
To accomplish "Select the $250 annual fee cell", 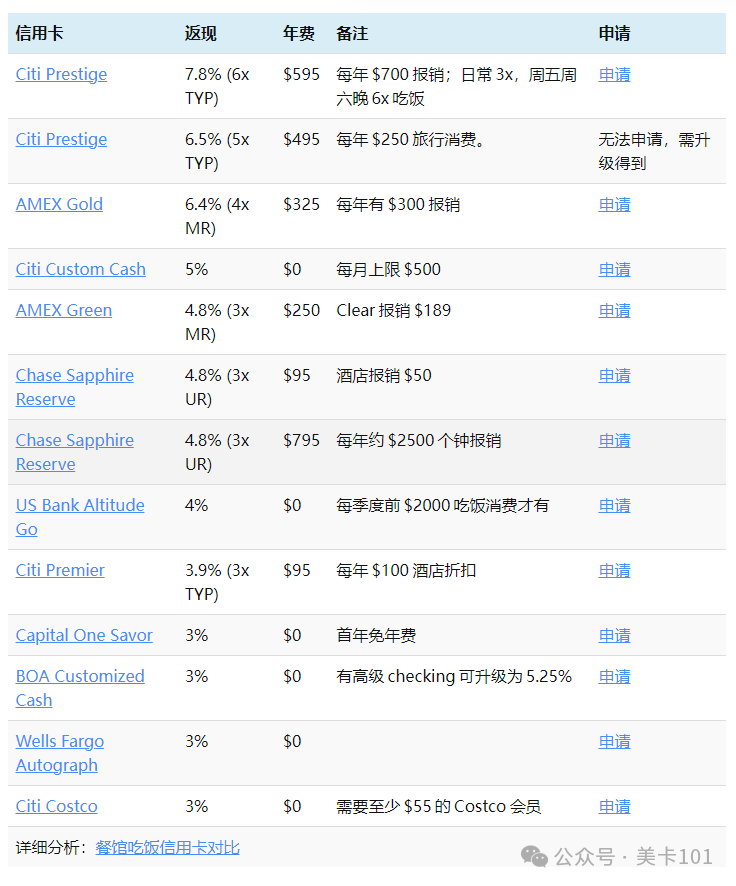I will pos(302,310).
